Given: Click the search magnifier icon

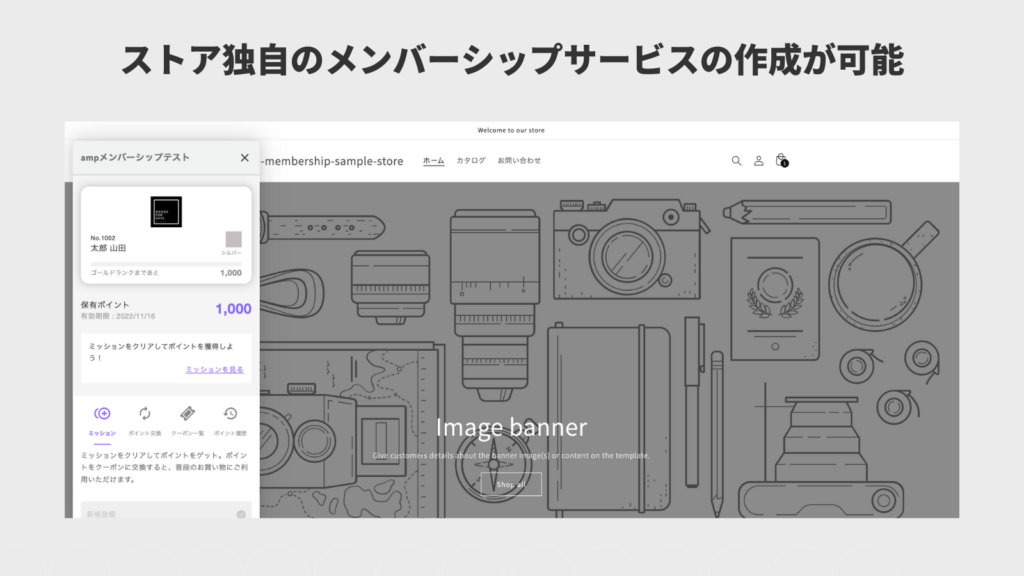Looking at the screenshot, I should 736,161.
